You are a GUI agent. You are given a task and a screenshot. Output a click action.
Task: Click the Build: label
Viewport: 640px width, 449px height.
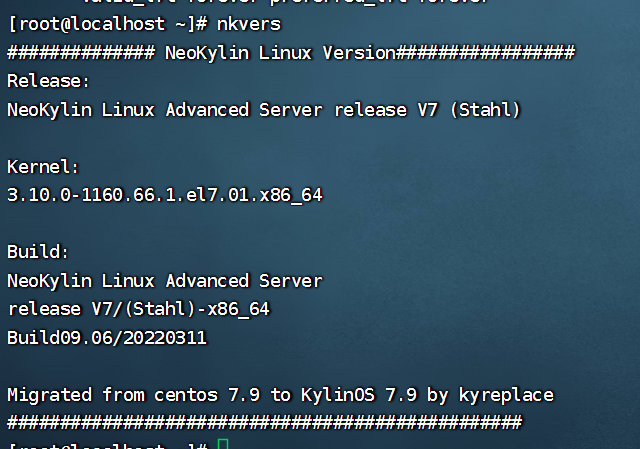click(38, 252)
